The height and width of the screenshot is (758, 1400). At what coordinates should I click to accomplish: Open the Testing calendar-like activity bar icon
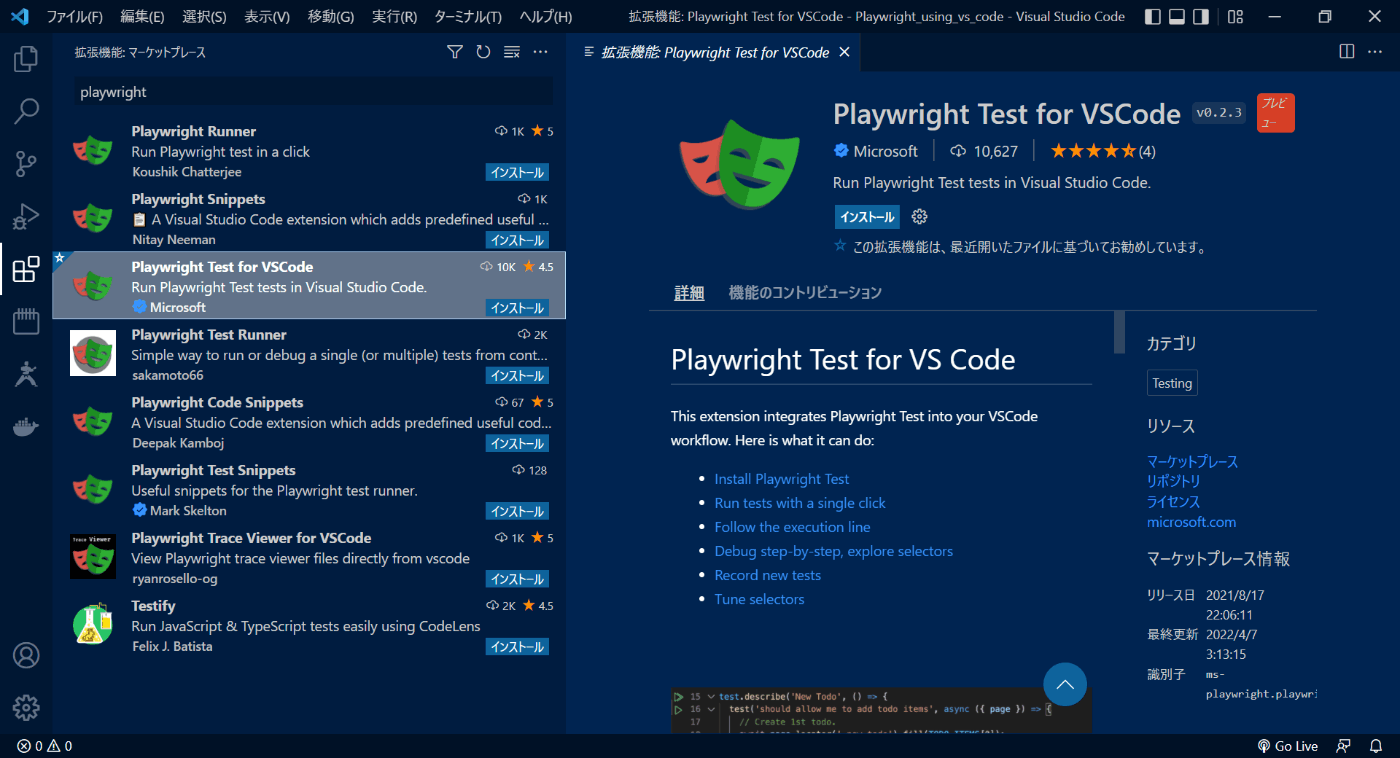(26, 321)
